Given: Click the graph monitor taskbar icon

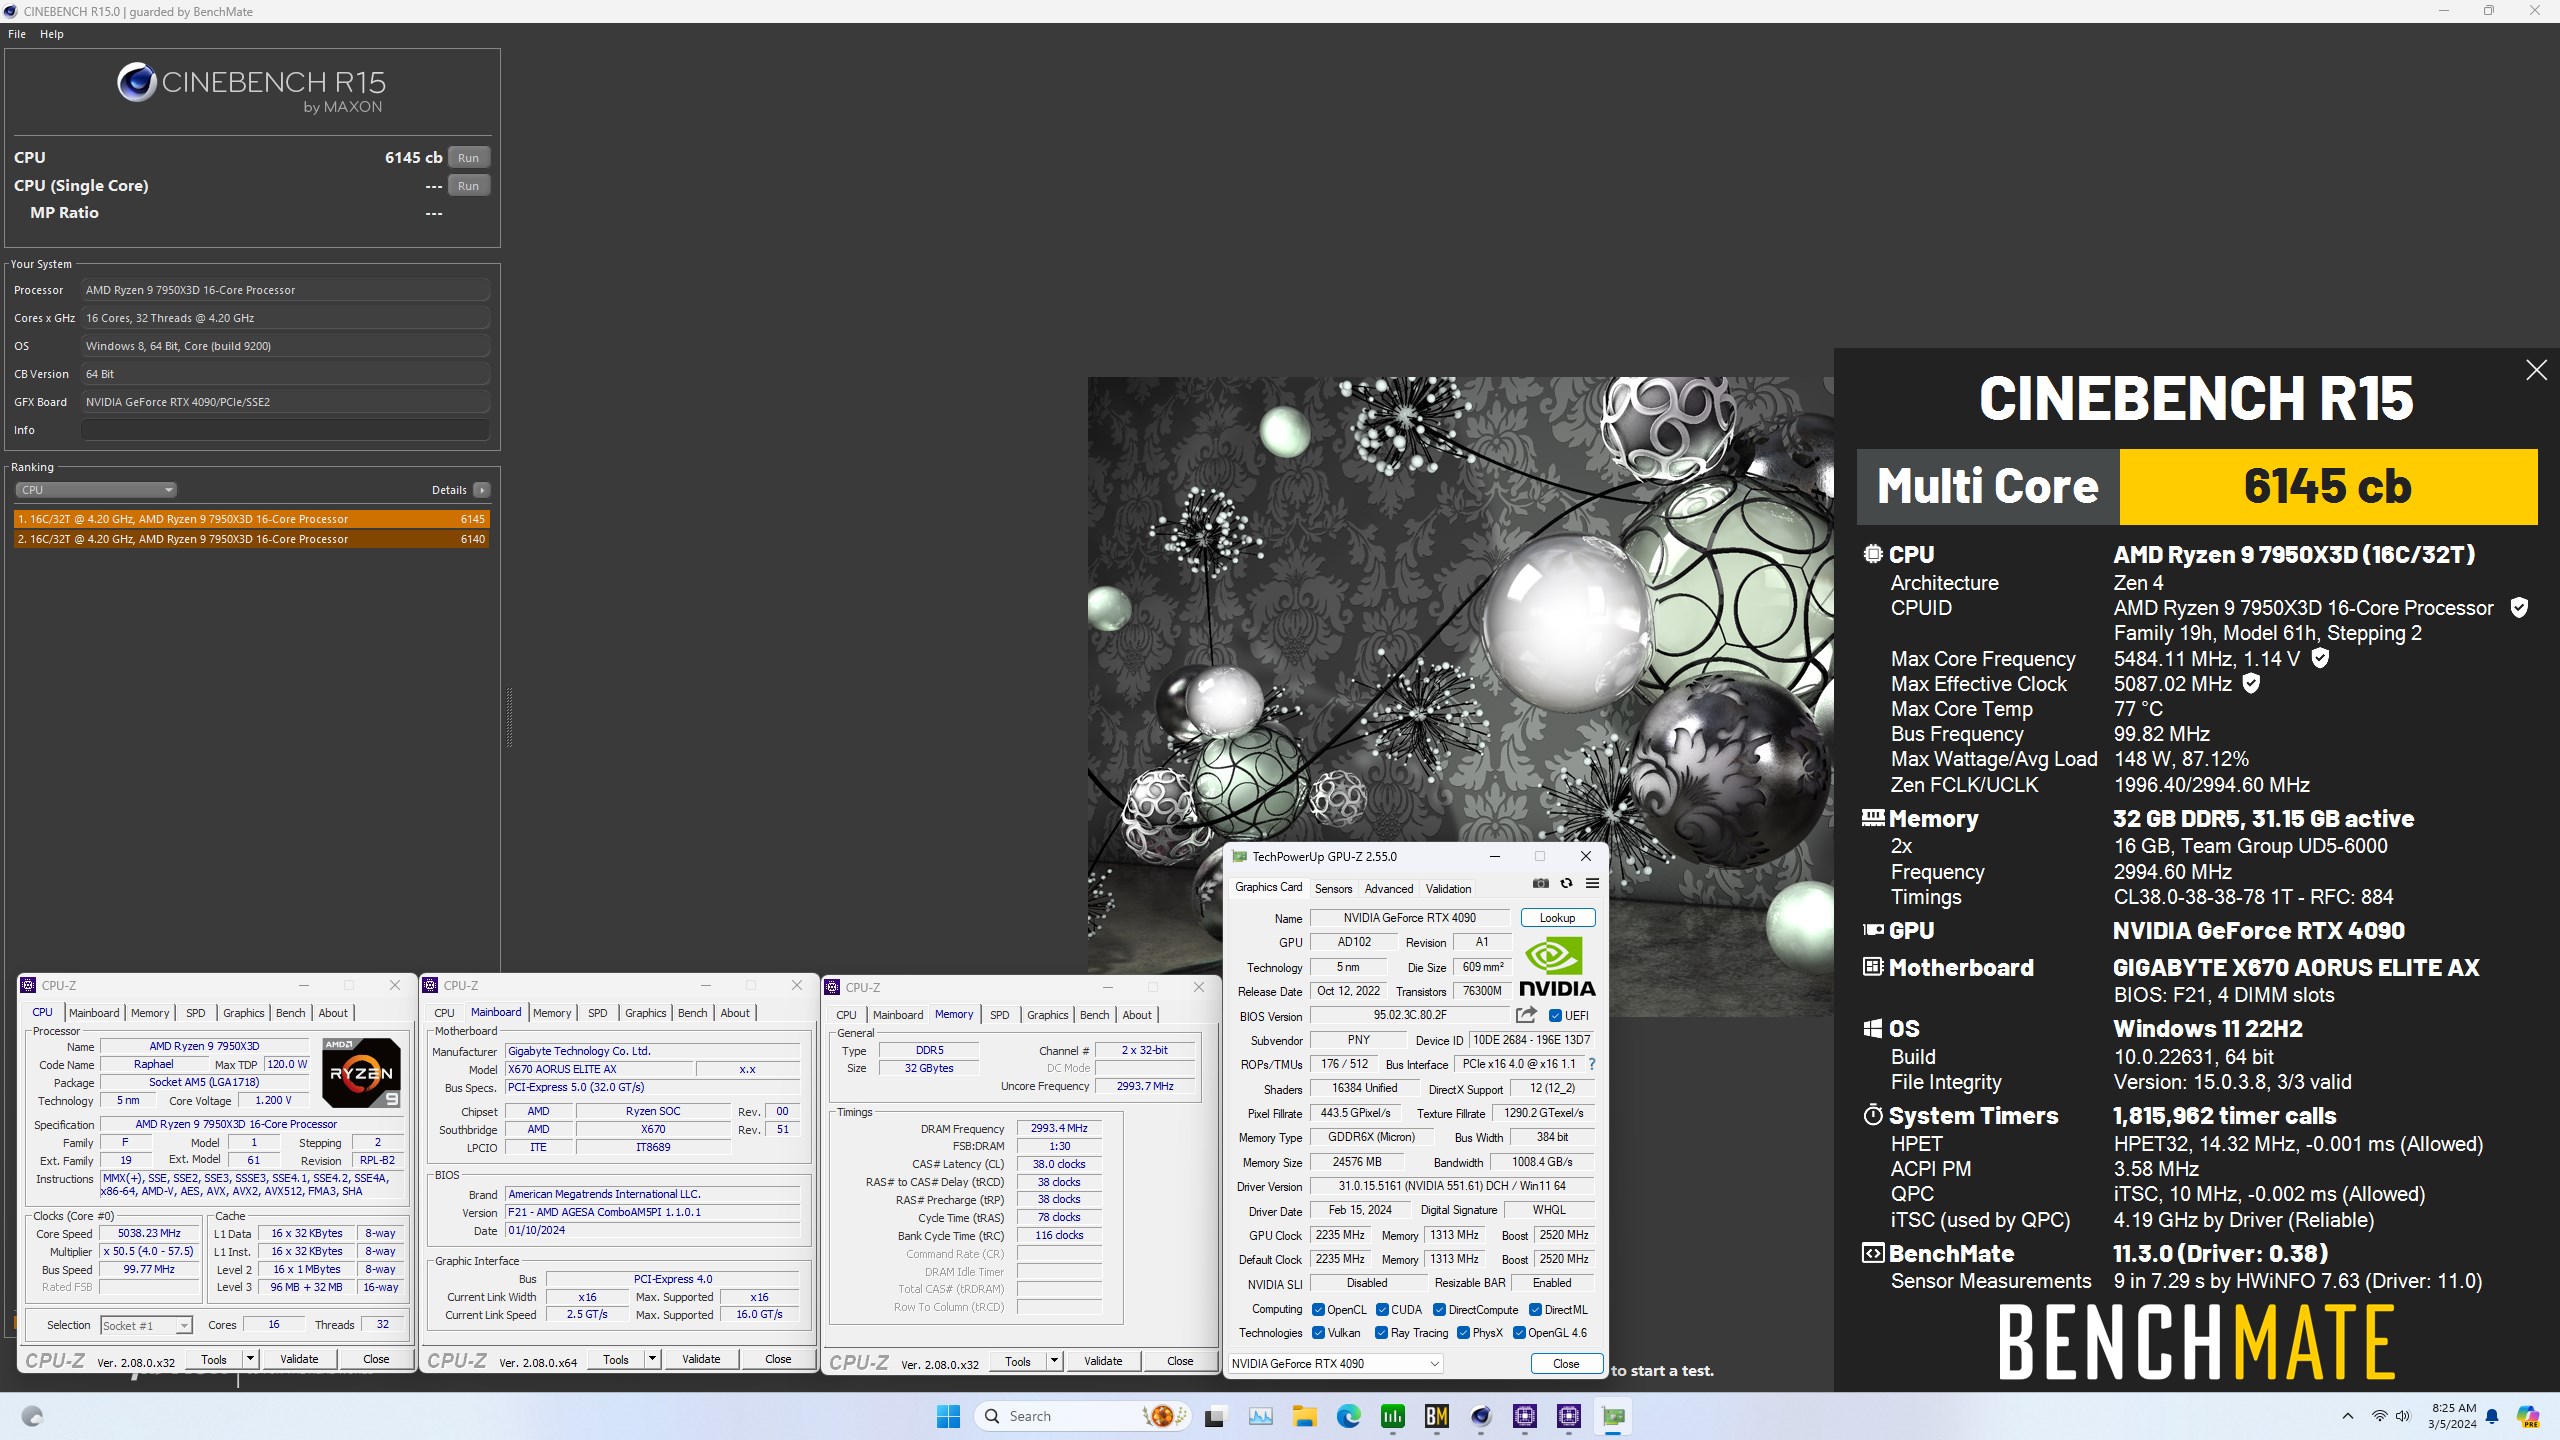Looking at the screenshot, I should coord(1260,1416).
